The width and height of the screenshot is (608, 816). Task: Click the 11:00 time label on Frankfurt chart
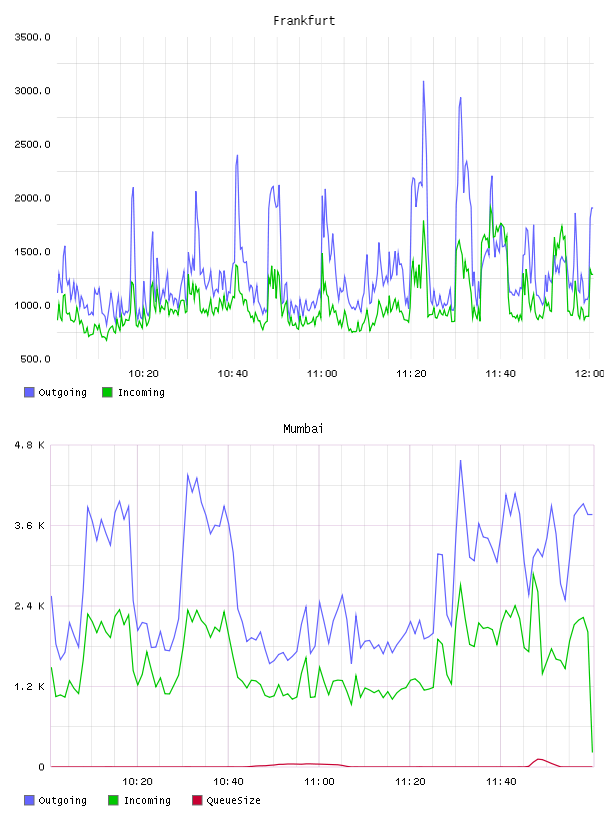pyautogui.click(x=322, y=374)
